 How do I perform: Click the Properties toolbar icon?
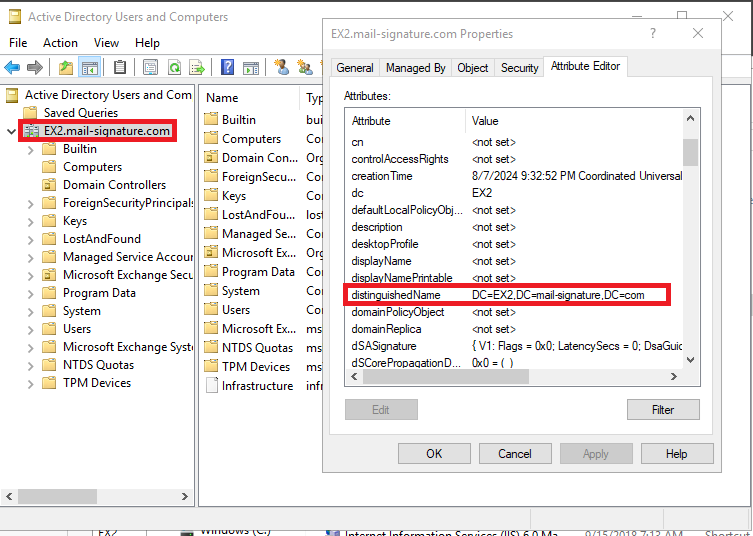[x=150, y=67]
